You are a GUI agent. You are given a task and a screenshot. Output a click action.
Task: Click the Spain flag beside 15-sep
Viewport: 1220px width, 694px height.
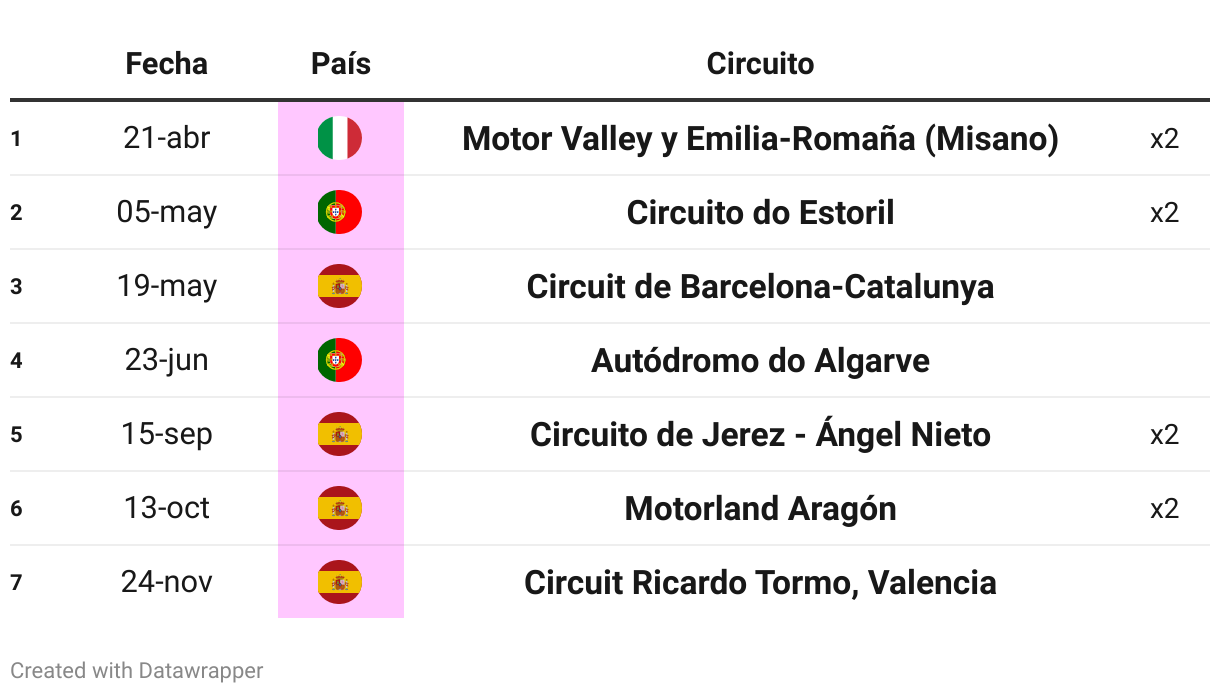[340, 434]
